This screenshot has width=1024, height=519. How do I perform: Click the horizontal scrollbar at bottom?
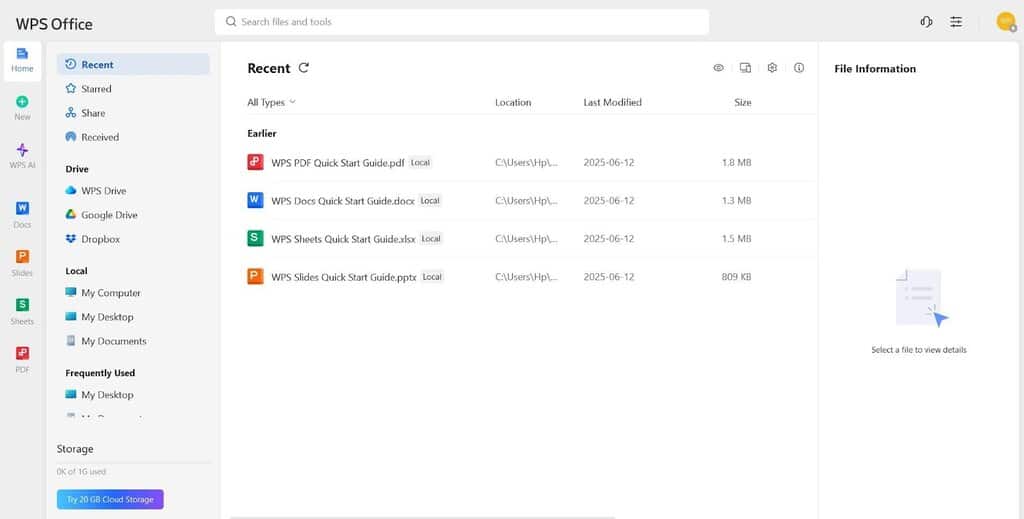(423, 517)
